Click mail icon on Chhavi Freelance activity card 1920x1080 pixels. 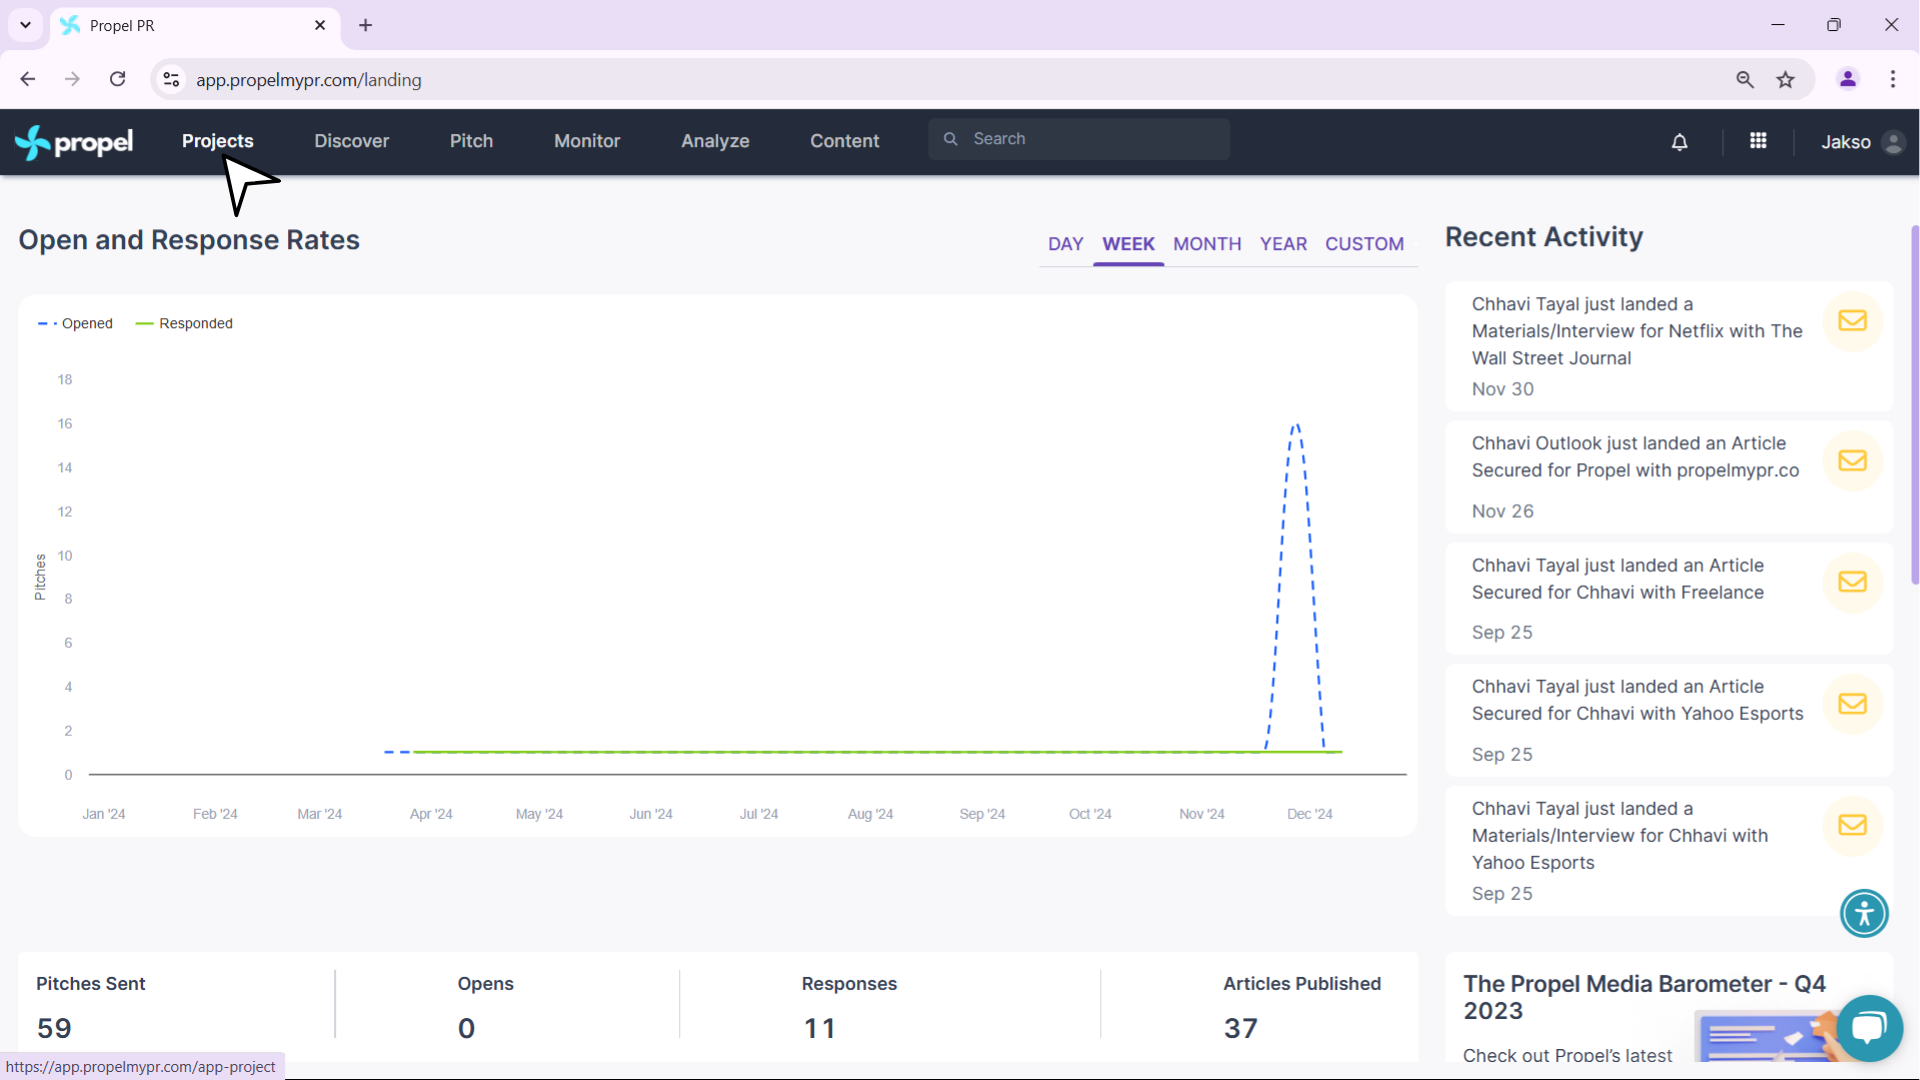1853,582
